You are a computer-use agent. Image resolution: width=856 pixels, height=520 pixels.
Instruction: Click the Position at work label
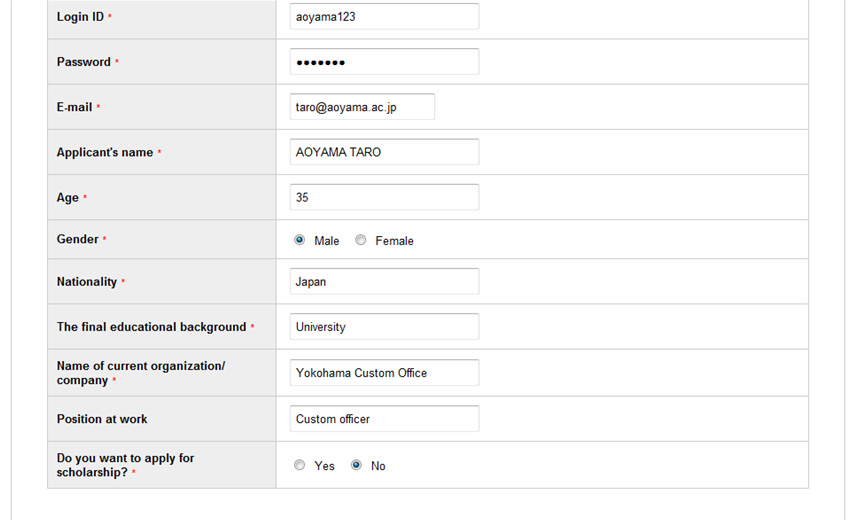pyautogui.click(x=102, y=419)
